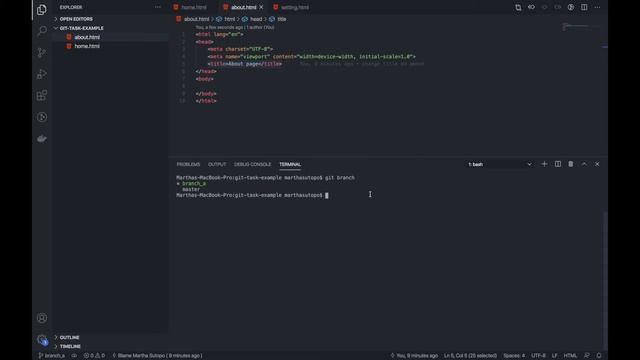640x360 pixels.
Task: Select the Terminal panel tab
Action: click(290, 164)
